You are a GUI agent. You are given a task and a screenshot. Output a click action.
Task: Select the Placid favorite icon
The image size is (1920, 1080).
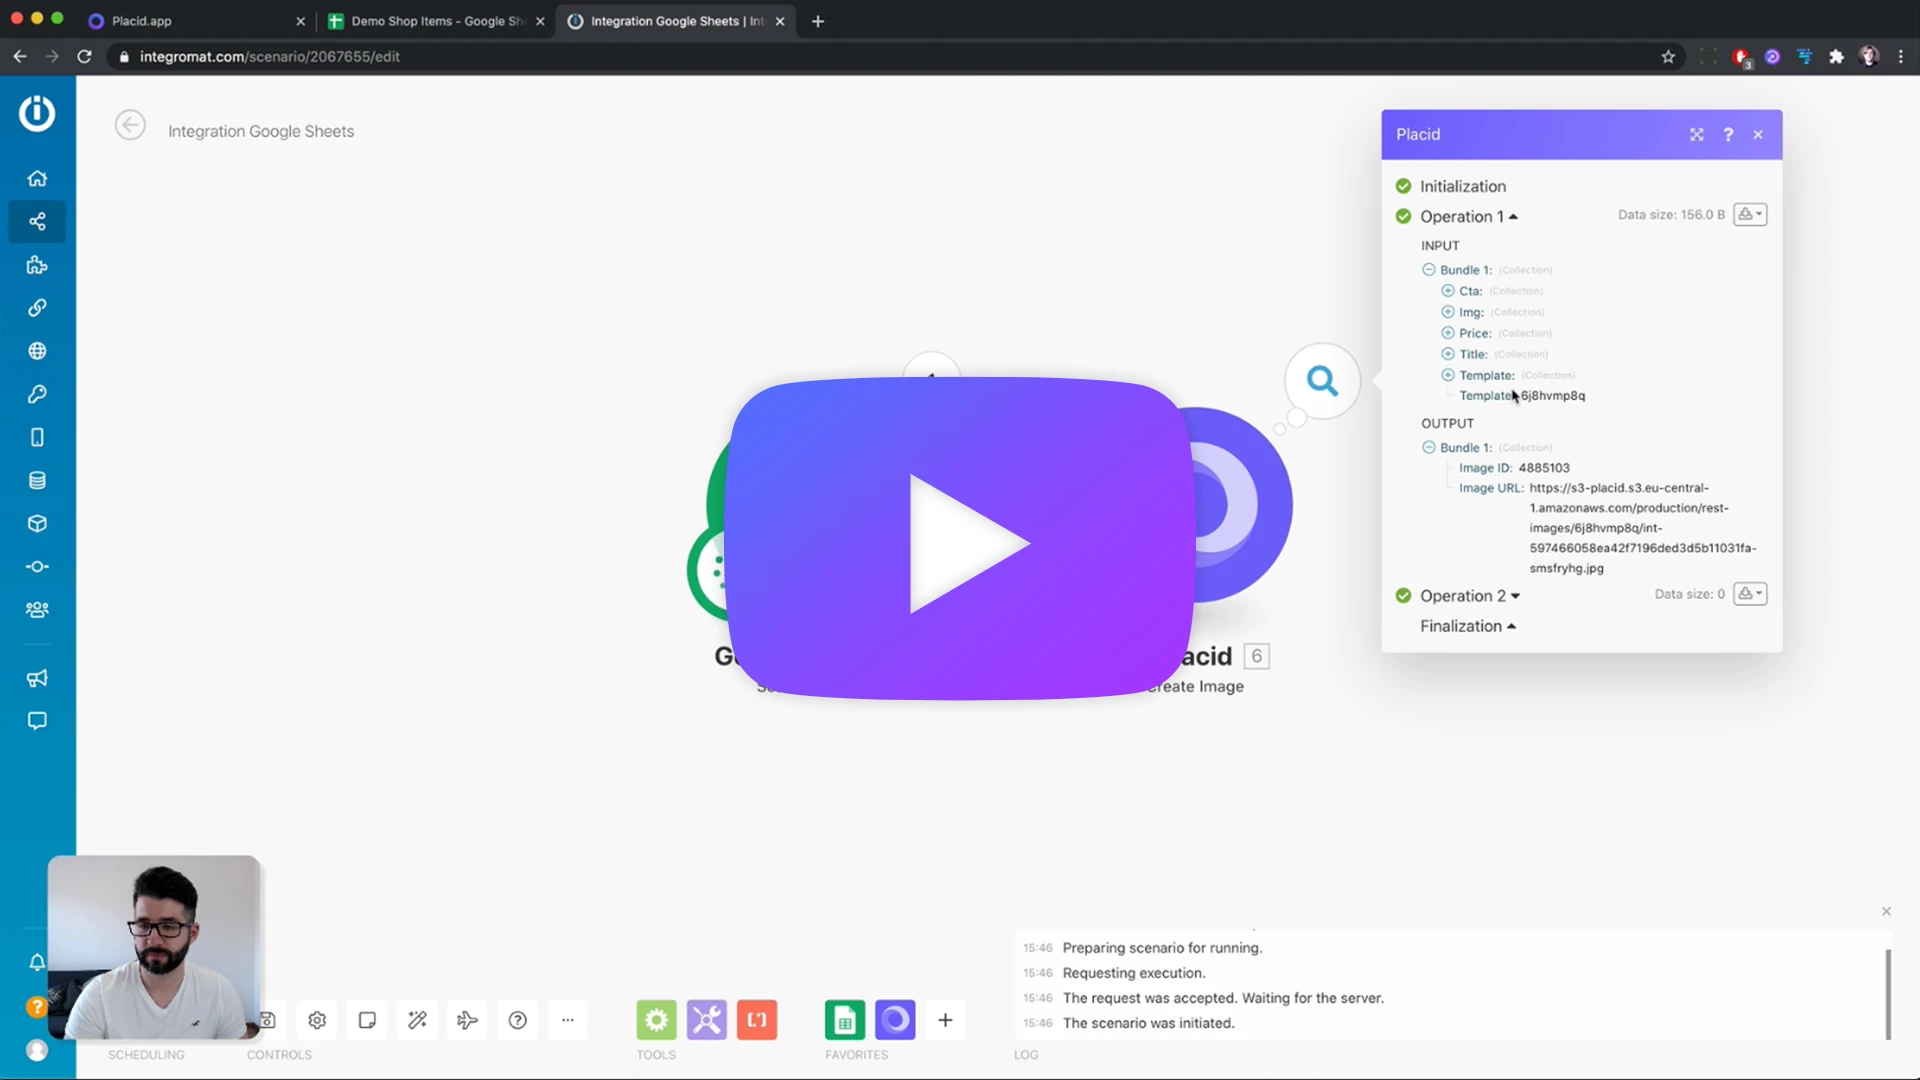coord(895,1020)
